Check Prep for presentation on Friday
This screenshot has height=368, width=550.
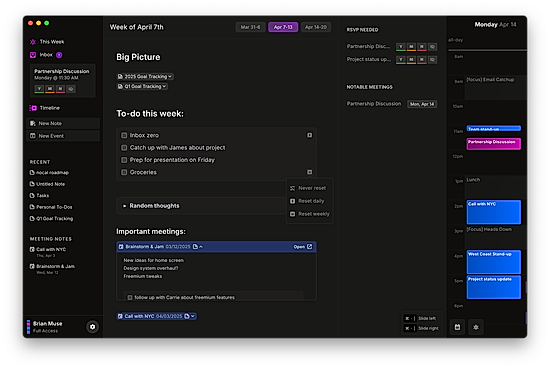(x=124, y=160)
